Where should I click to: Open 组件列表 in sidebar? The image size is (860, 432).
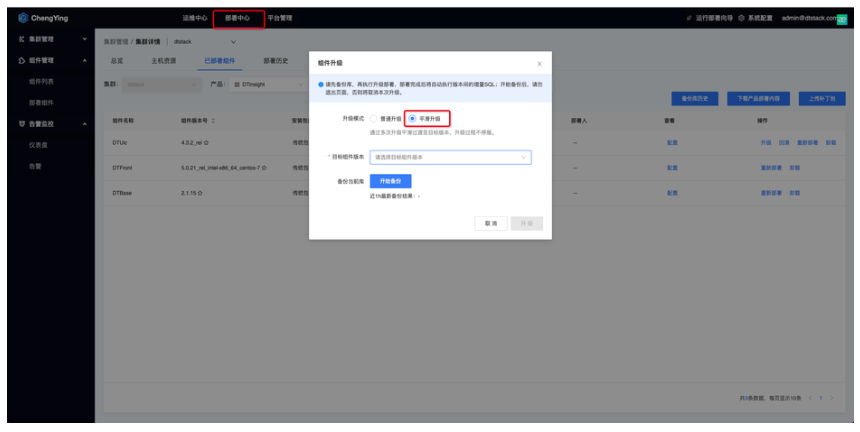click(41, 82)
